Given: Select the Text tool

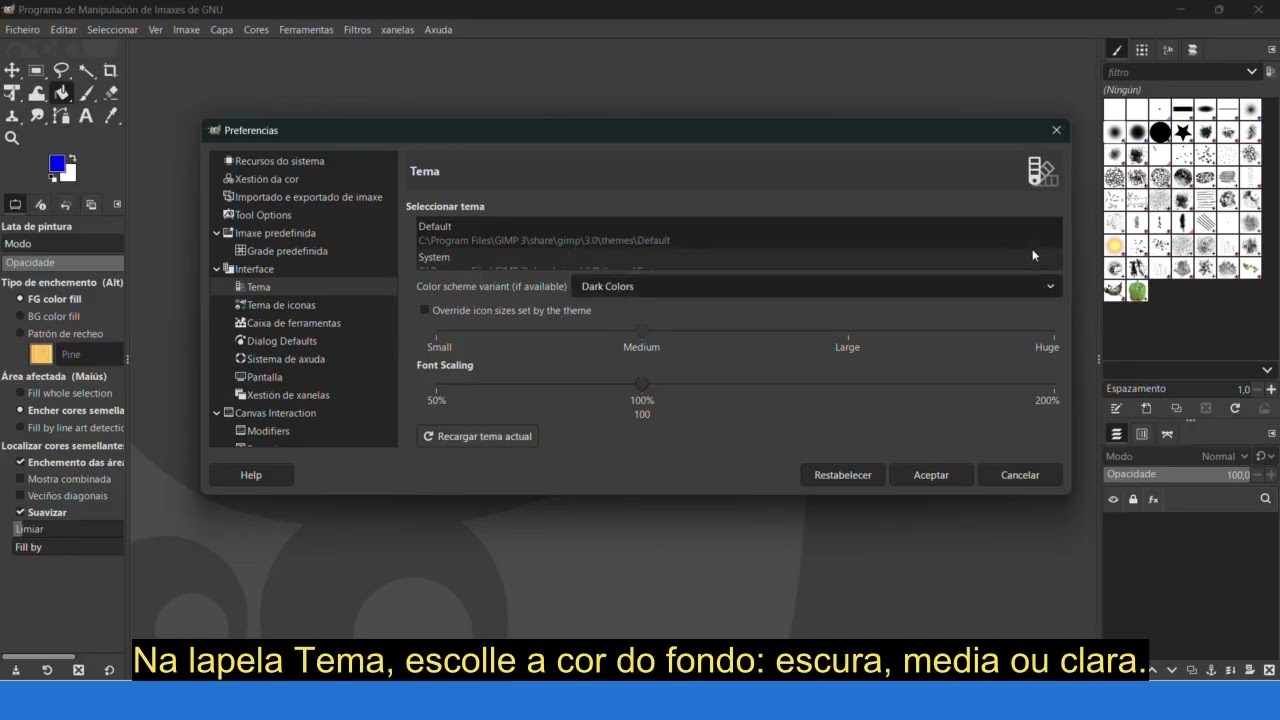Looking at the screenshot, I should pos(86,116).
